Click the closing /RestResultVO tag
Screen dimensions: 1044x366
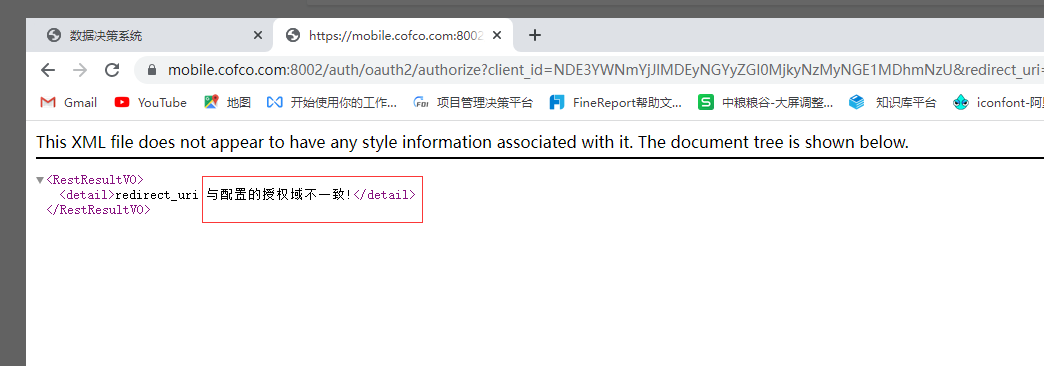(99, 210)
